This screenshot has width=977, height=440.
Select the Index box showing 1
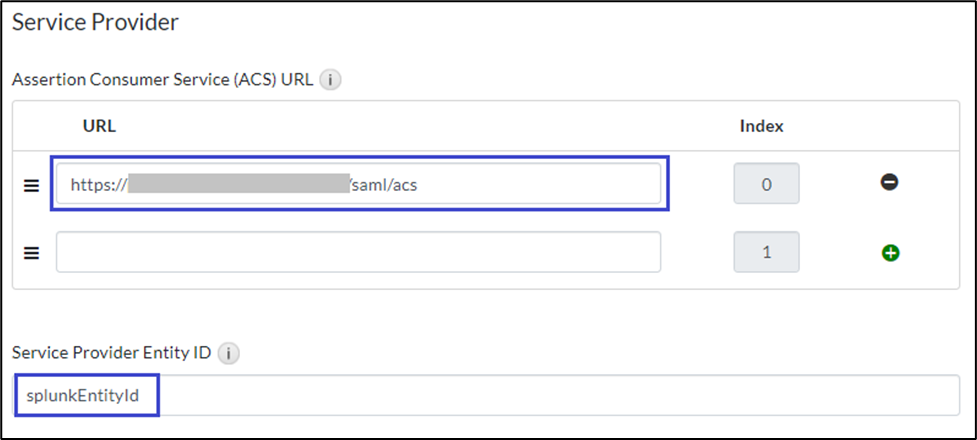point(766,252)
